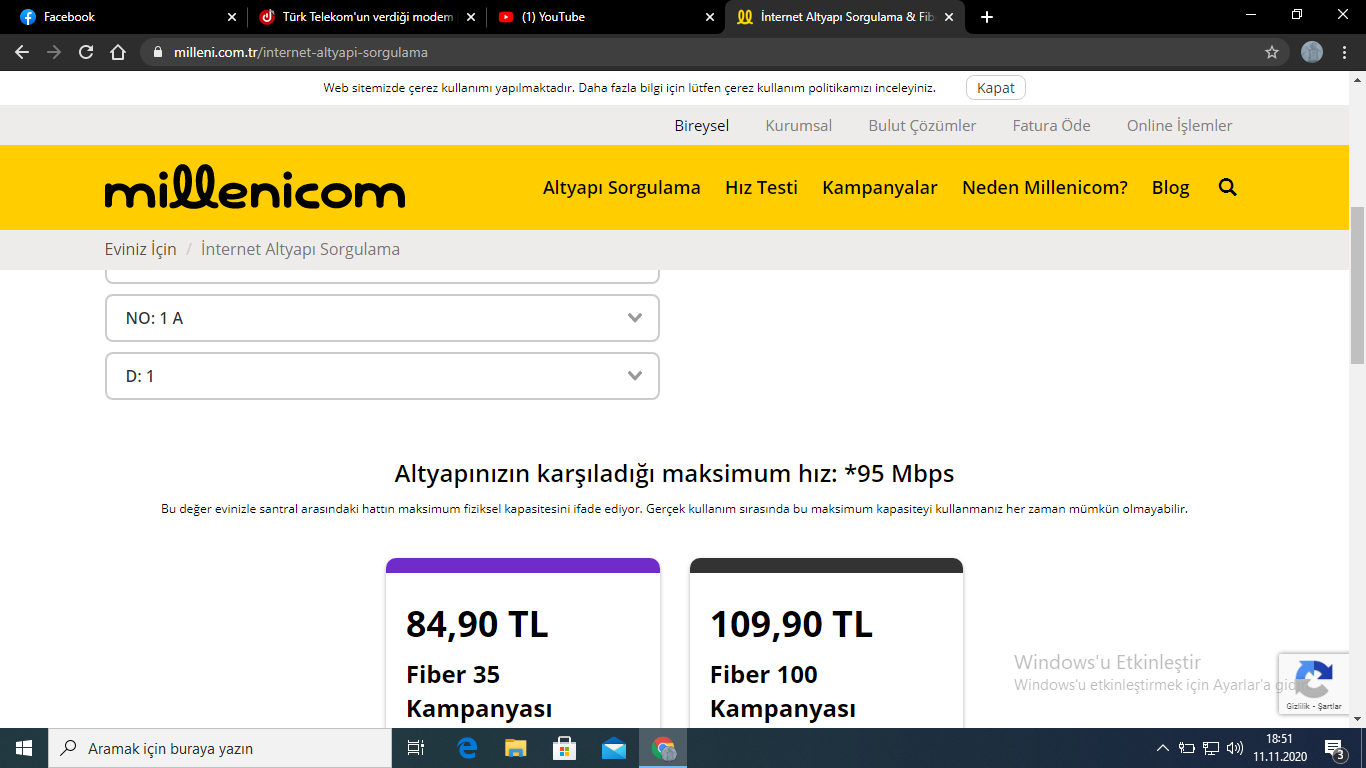Dismiss the cookie notice with Kapat
This screenshot has width=1366, height=768.
(996, 88)
